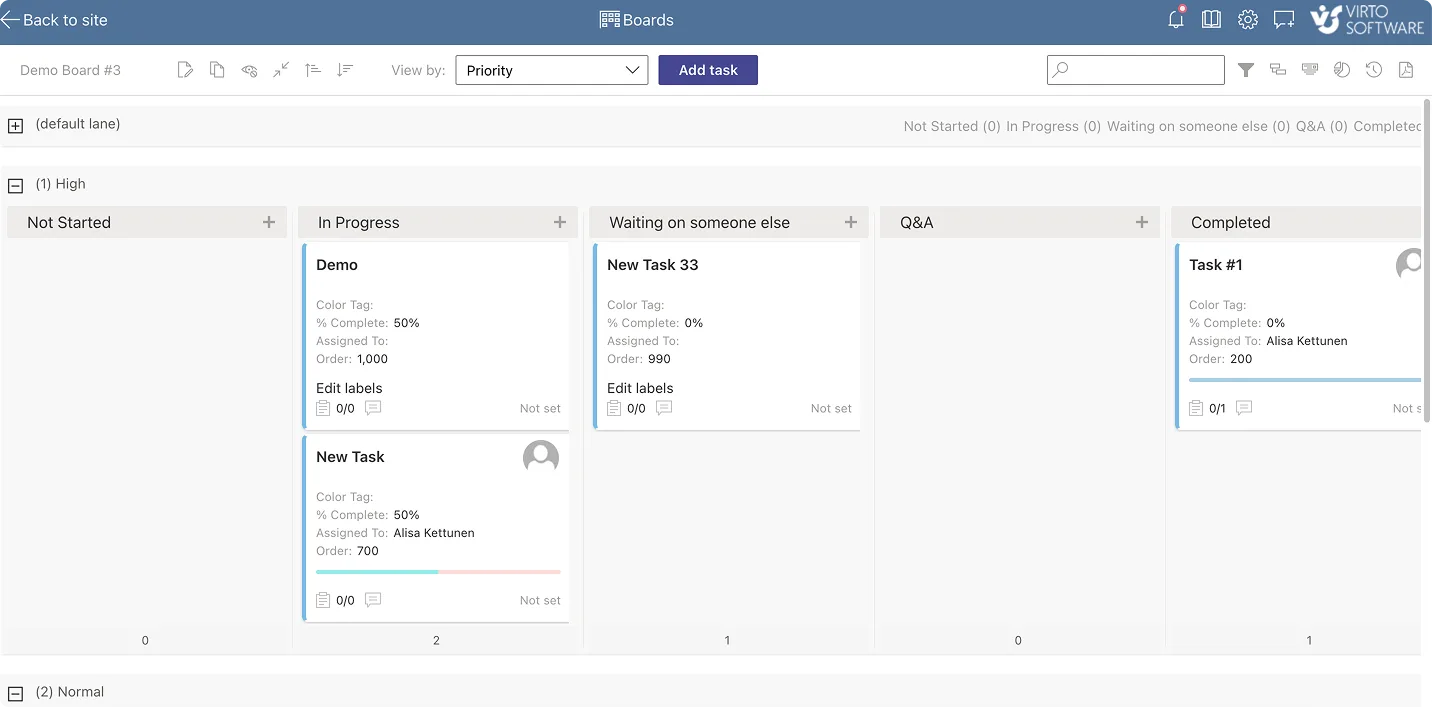Open the Task #1 card title
This screenshot has width=1432, height=707.
(1216, 265)
